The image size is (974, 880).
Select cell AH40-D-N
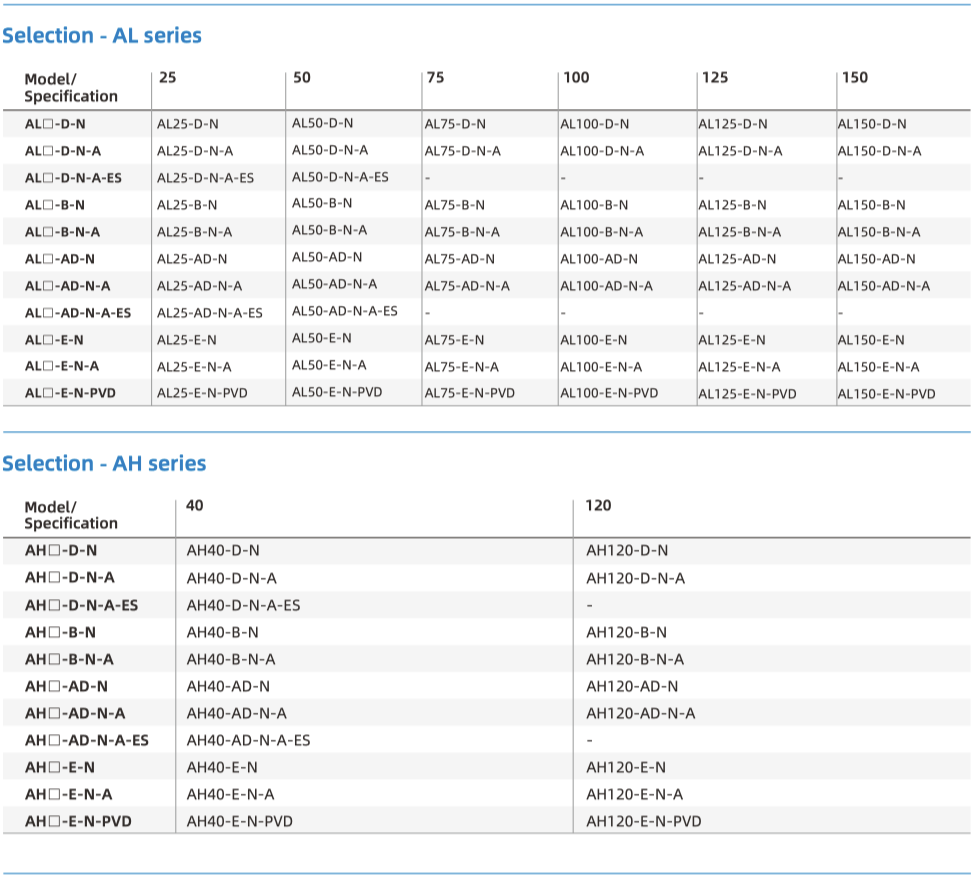(223, 551)
